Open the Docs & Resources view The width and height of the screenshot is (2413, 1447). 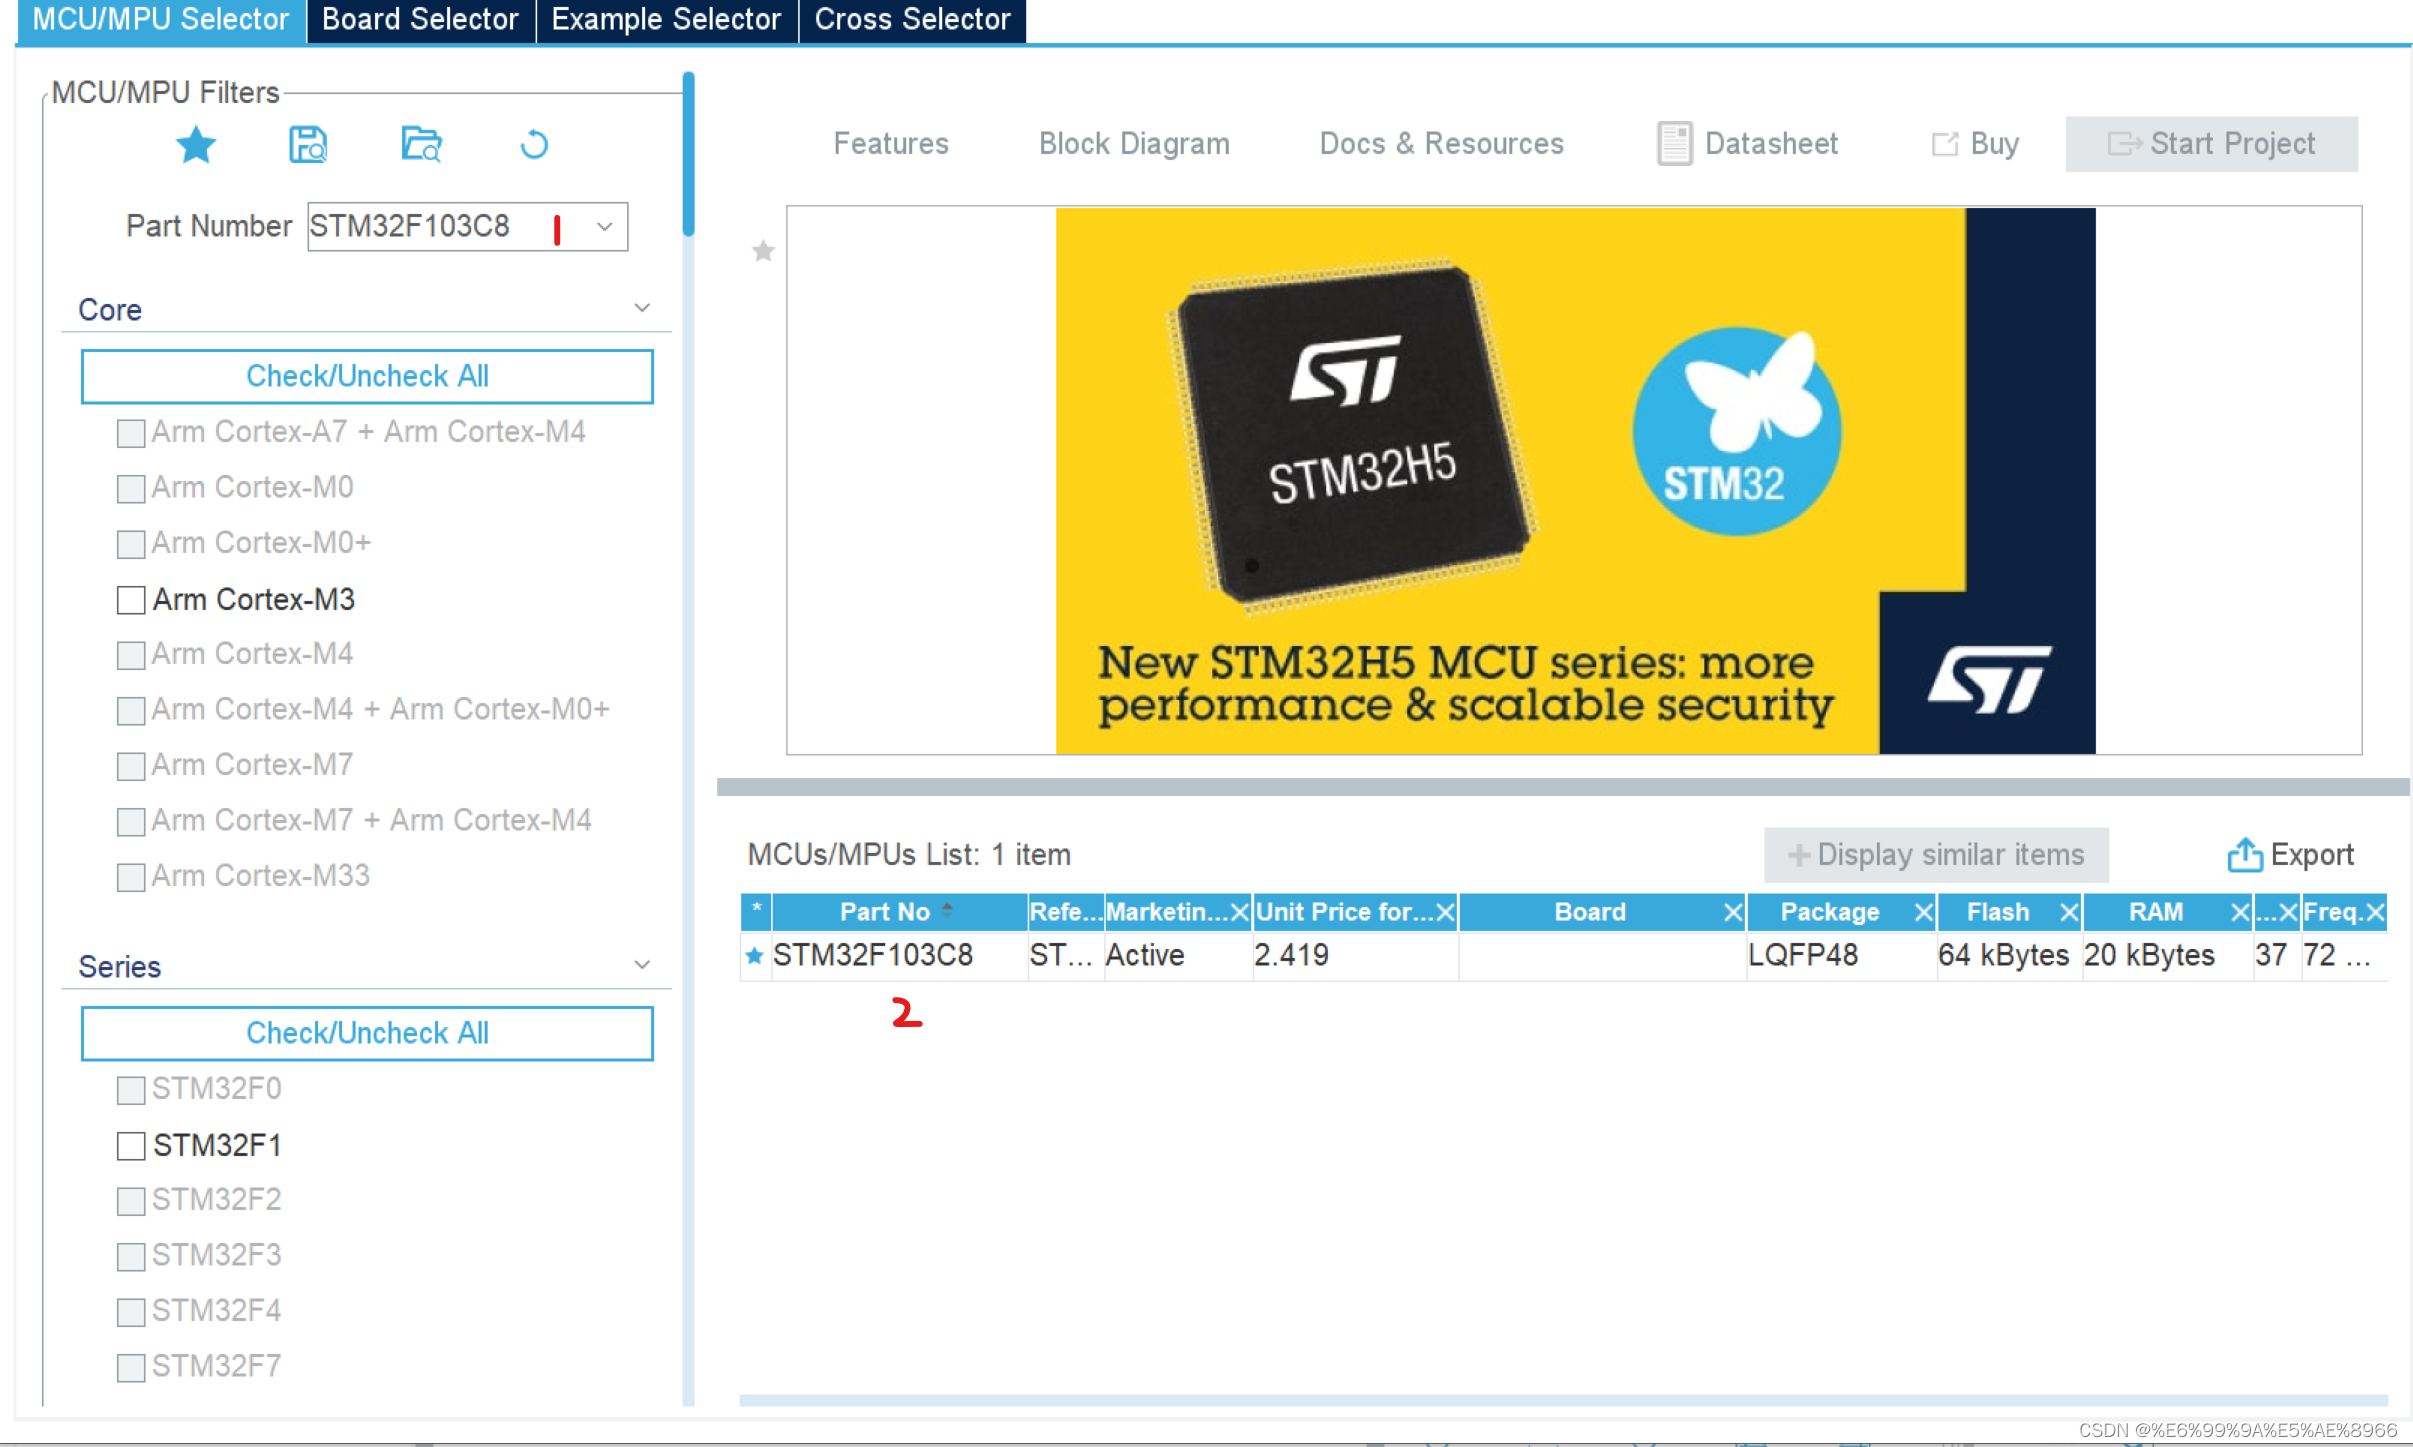[1441, 144]
